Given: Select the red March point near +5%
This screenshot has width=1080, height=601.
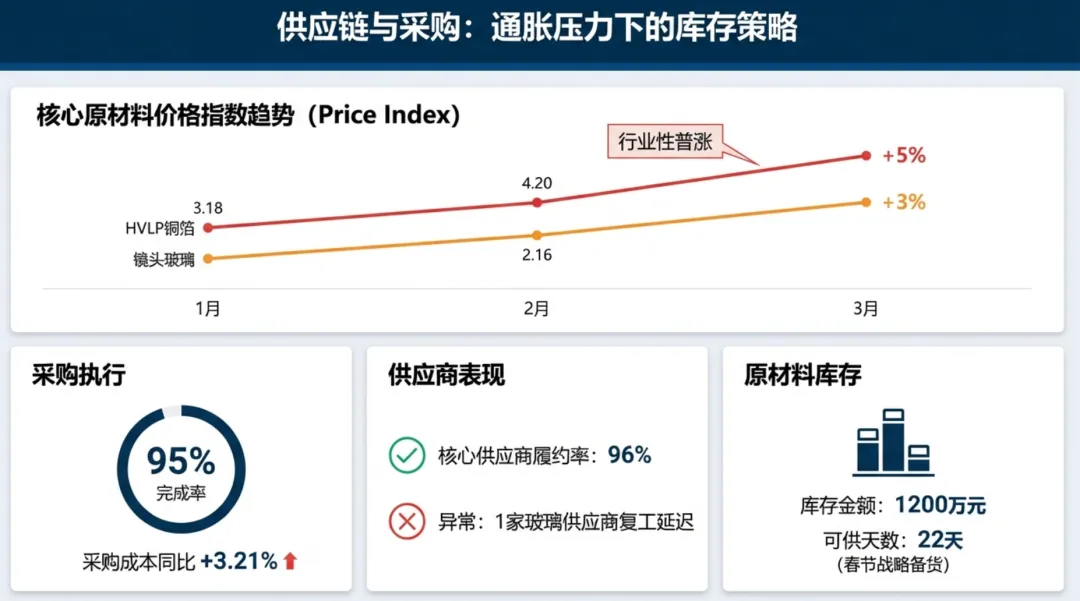Looking at the screenshot, I should tap(866, 156).
